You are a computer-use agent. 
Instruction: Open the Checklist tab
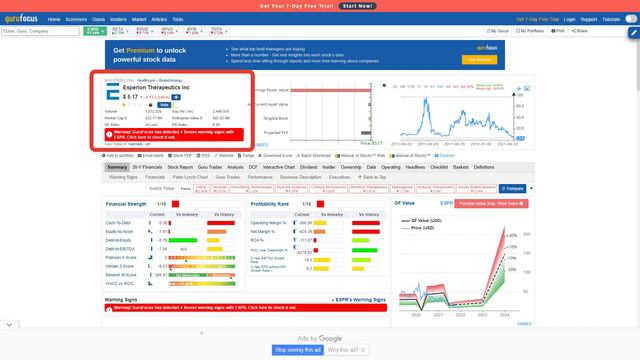coord(439,167)
